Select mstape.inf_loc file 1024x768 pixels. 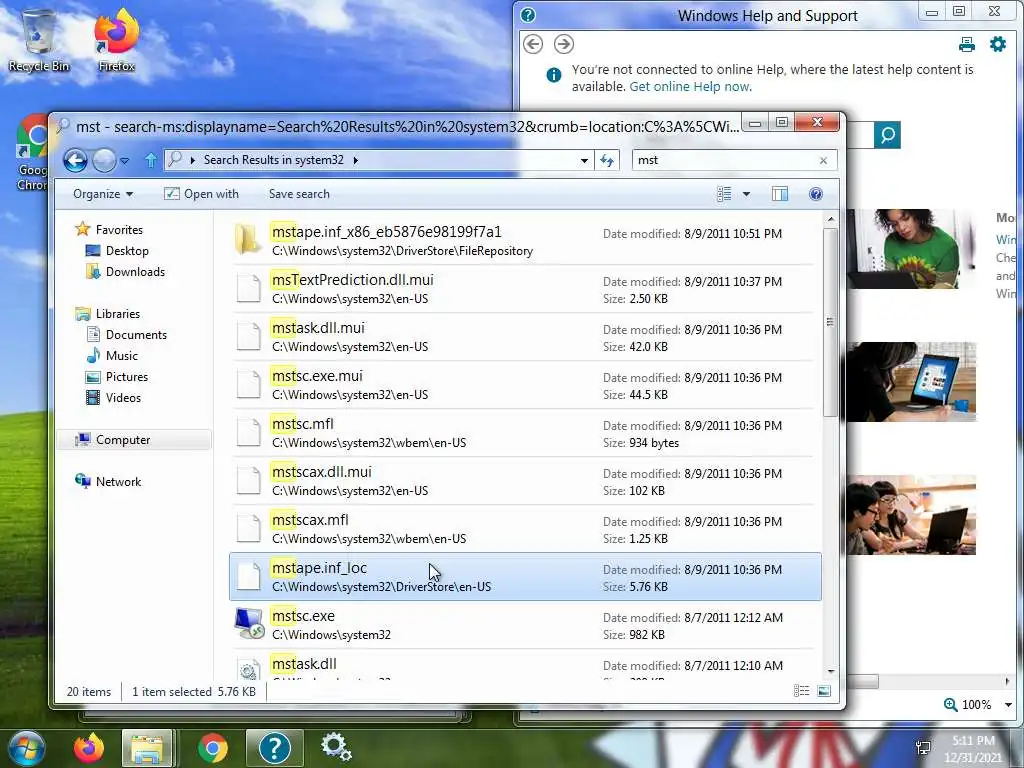point(524,577)
